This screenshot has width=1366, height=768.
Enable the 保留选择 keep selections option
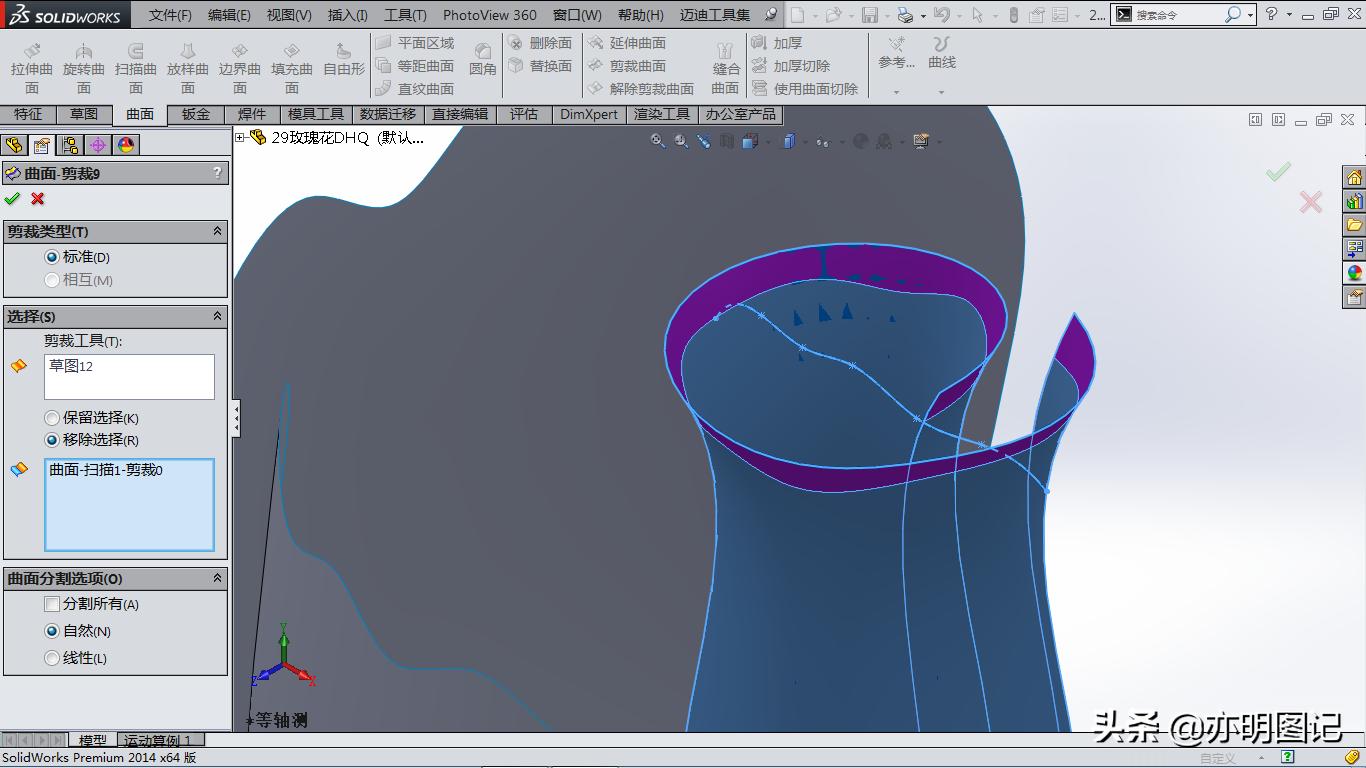[x=51, y=417]
